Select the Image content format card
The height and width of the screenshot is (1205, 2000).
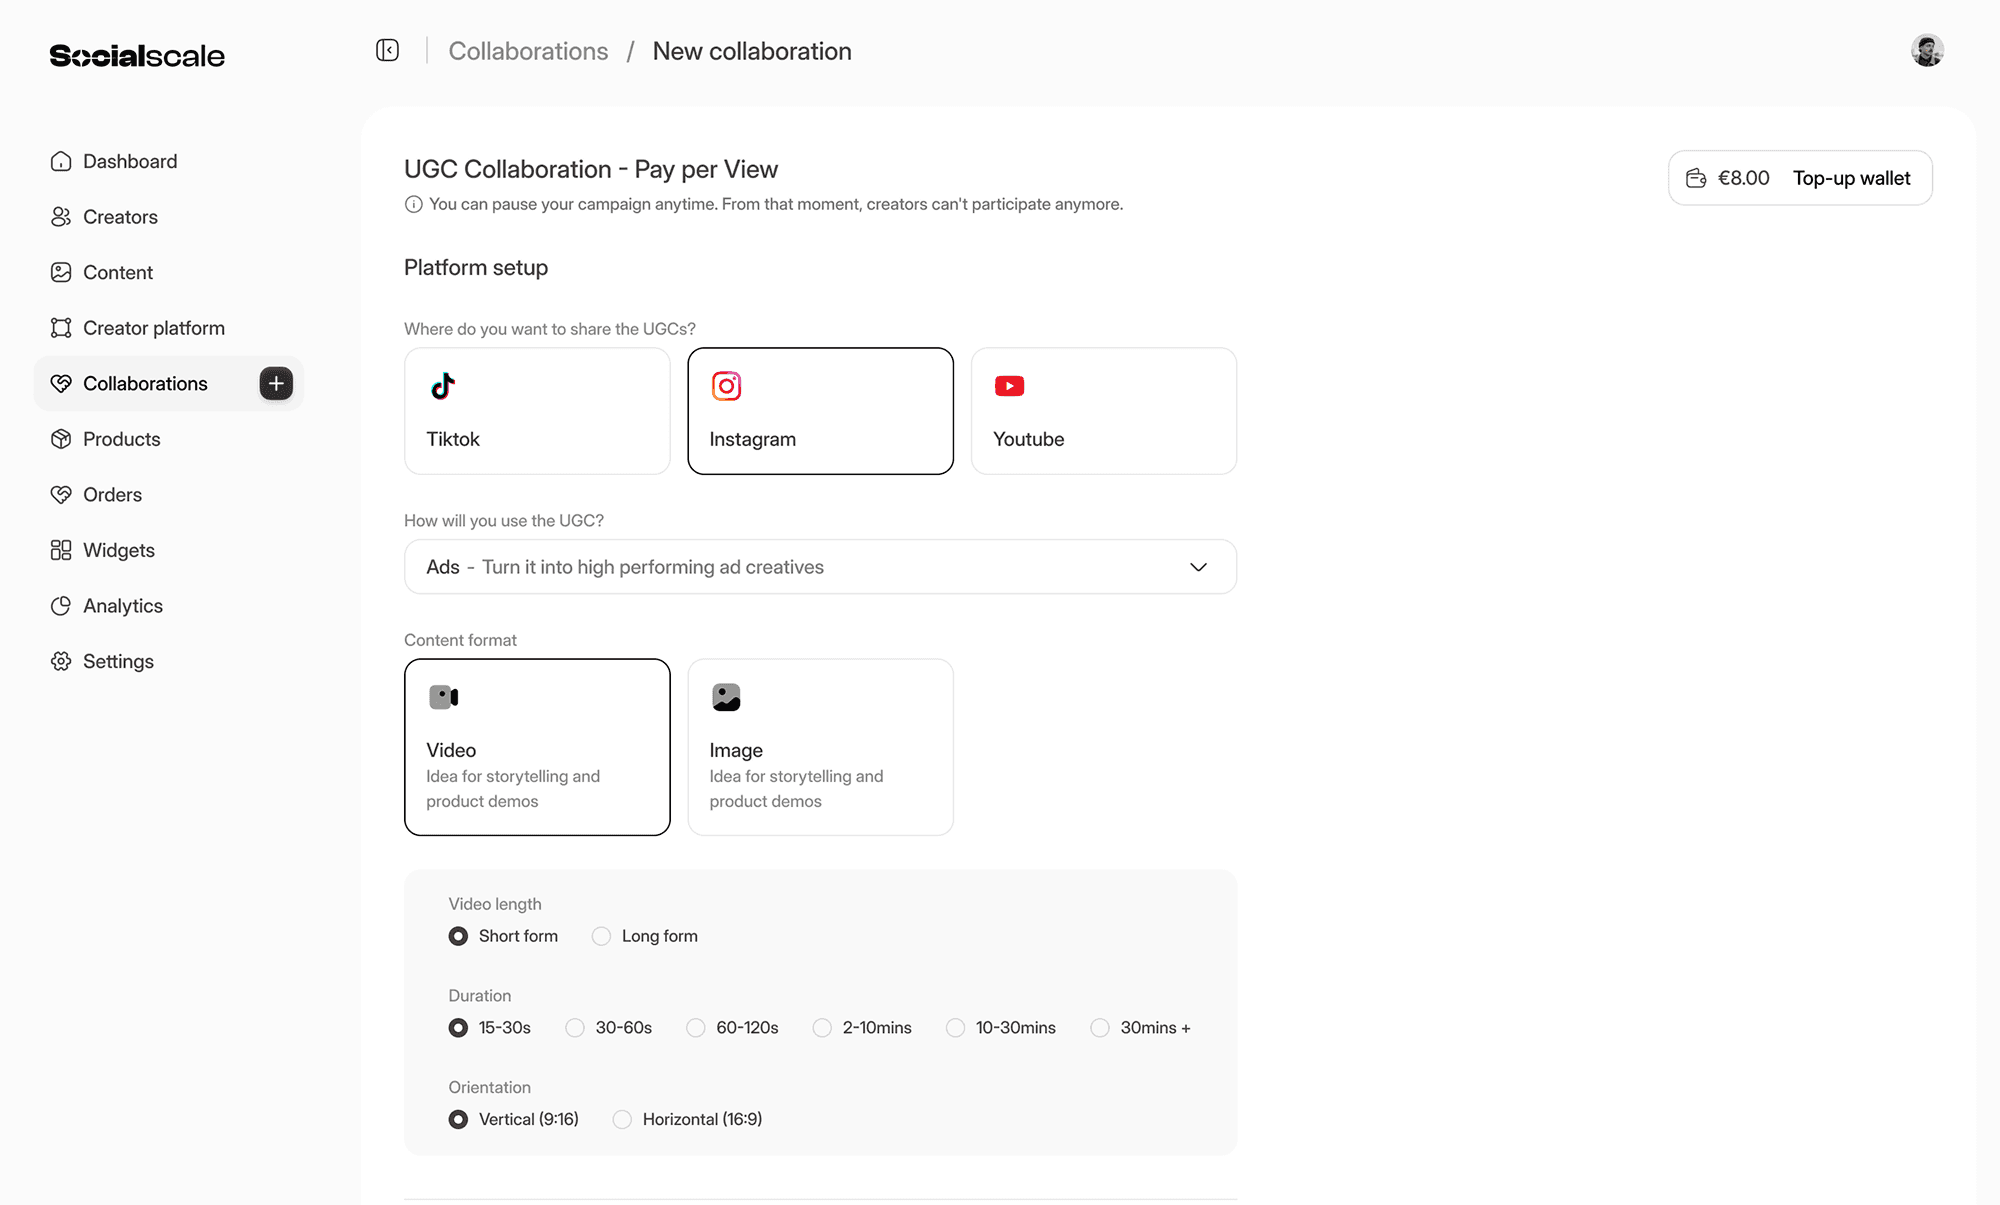(x=820, y=746)
